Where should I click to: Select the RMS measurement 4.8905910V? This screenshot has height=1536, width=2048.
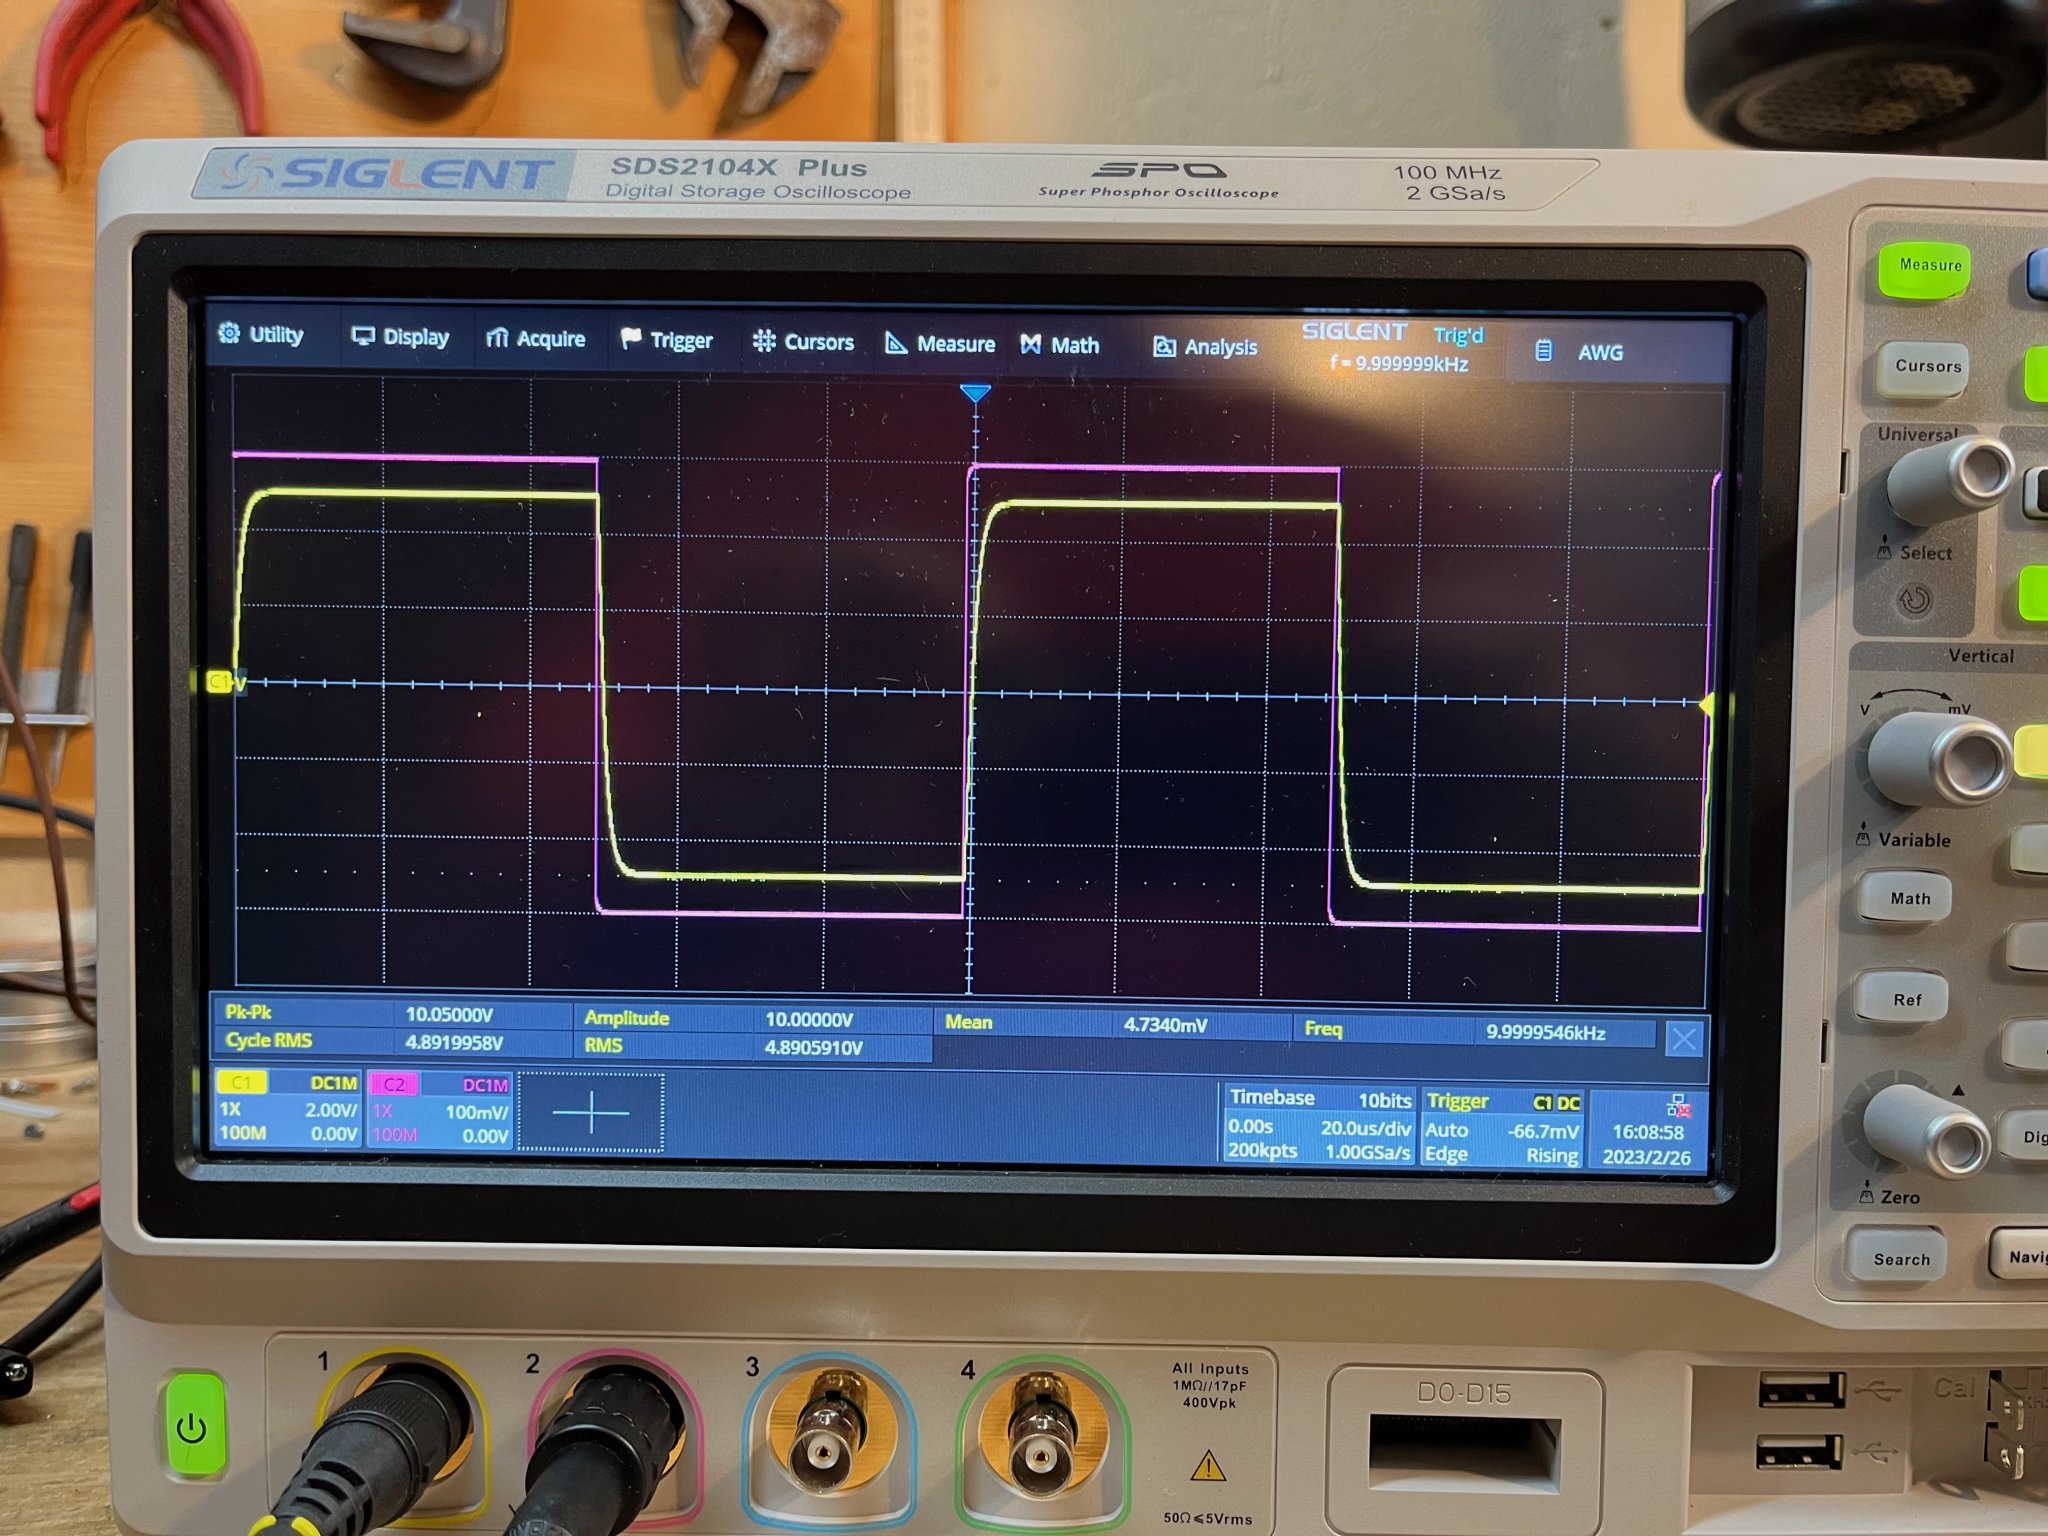813,1047
